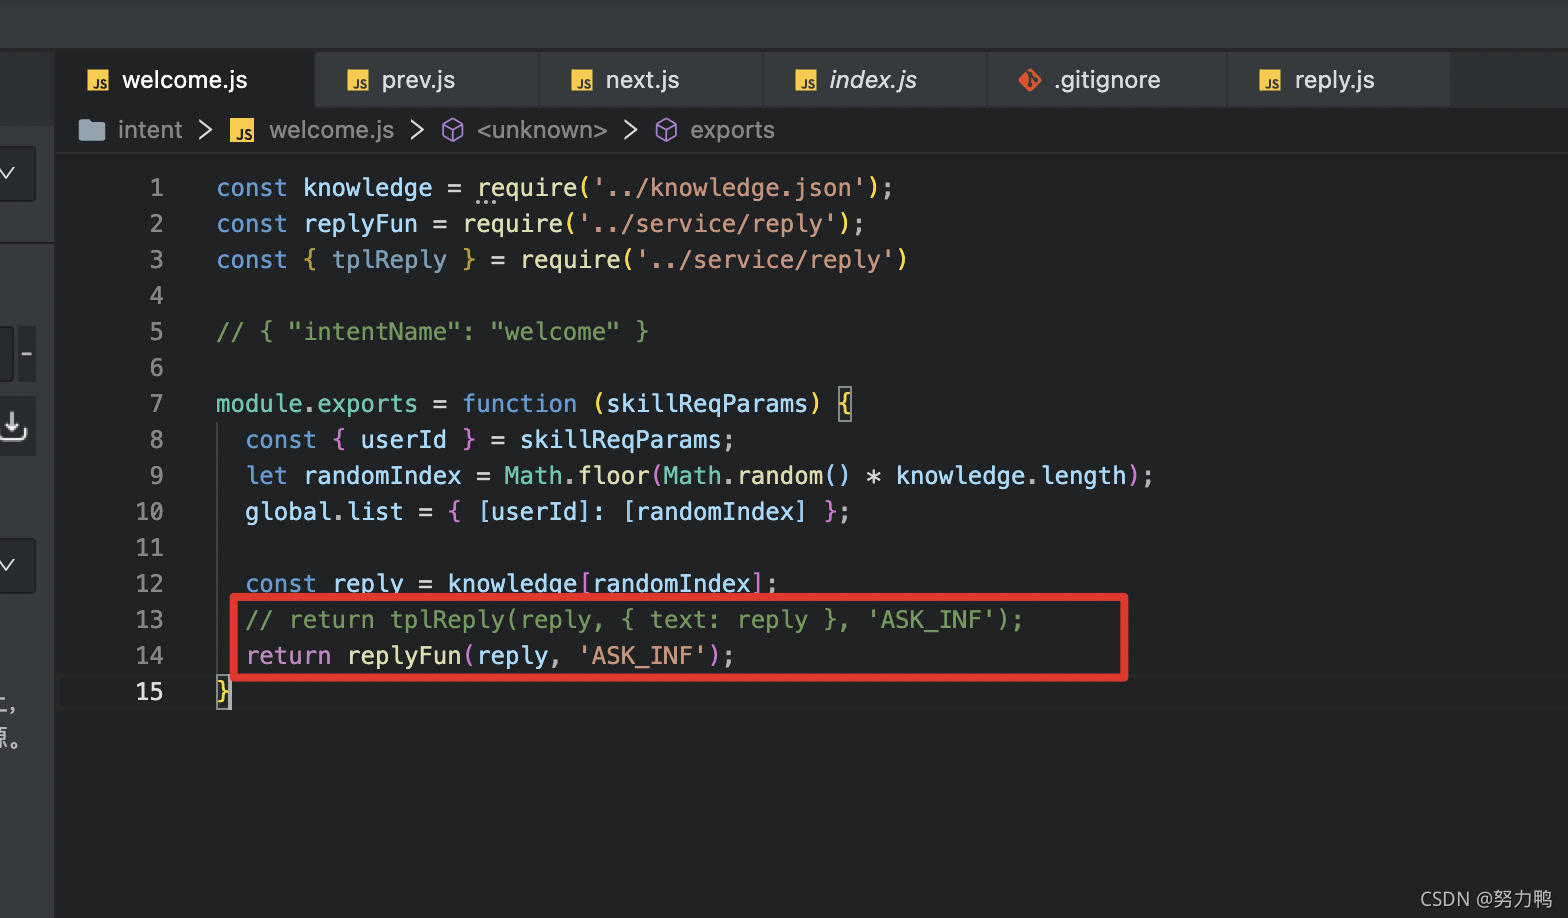The height and width of the screenshot is (918, 1568).
Task: Select the <unknown> breadcrumb symbol
Action: click(542, 130)
